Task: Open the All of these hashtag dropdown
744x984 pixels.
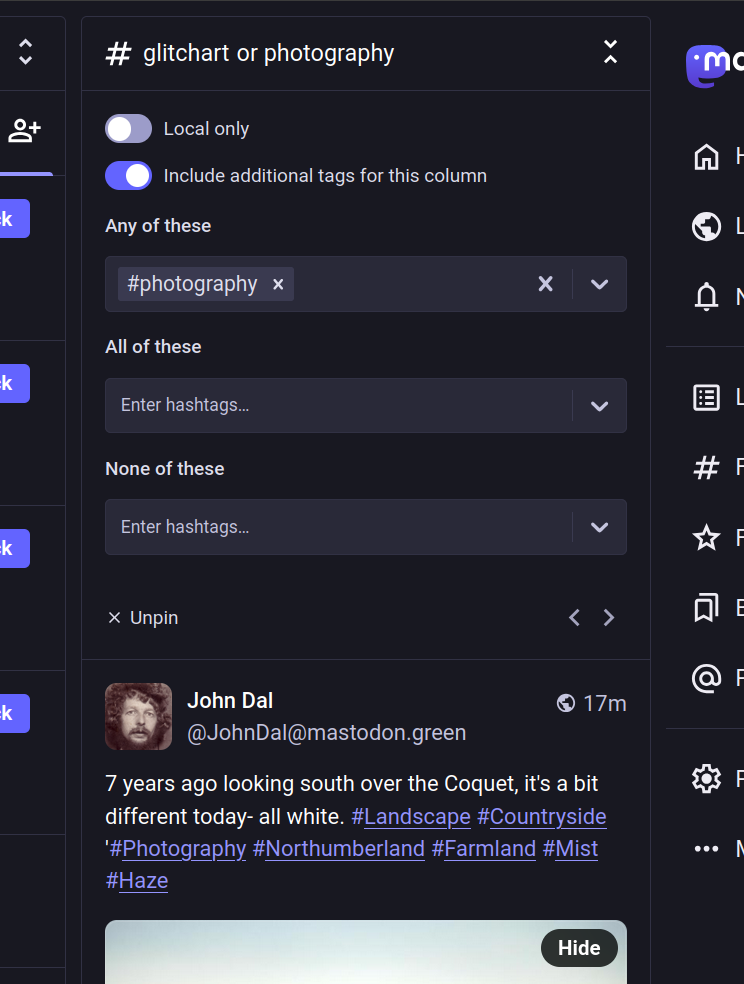Action: [599, 406]
